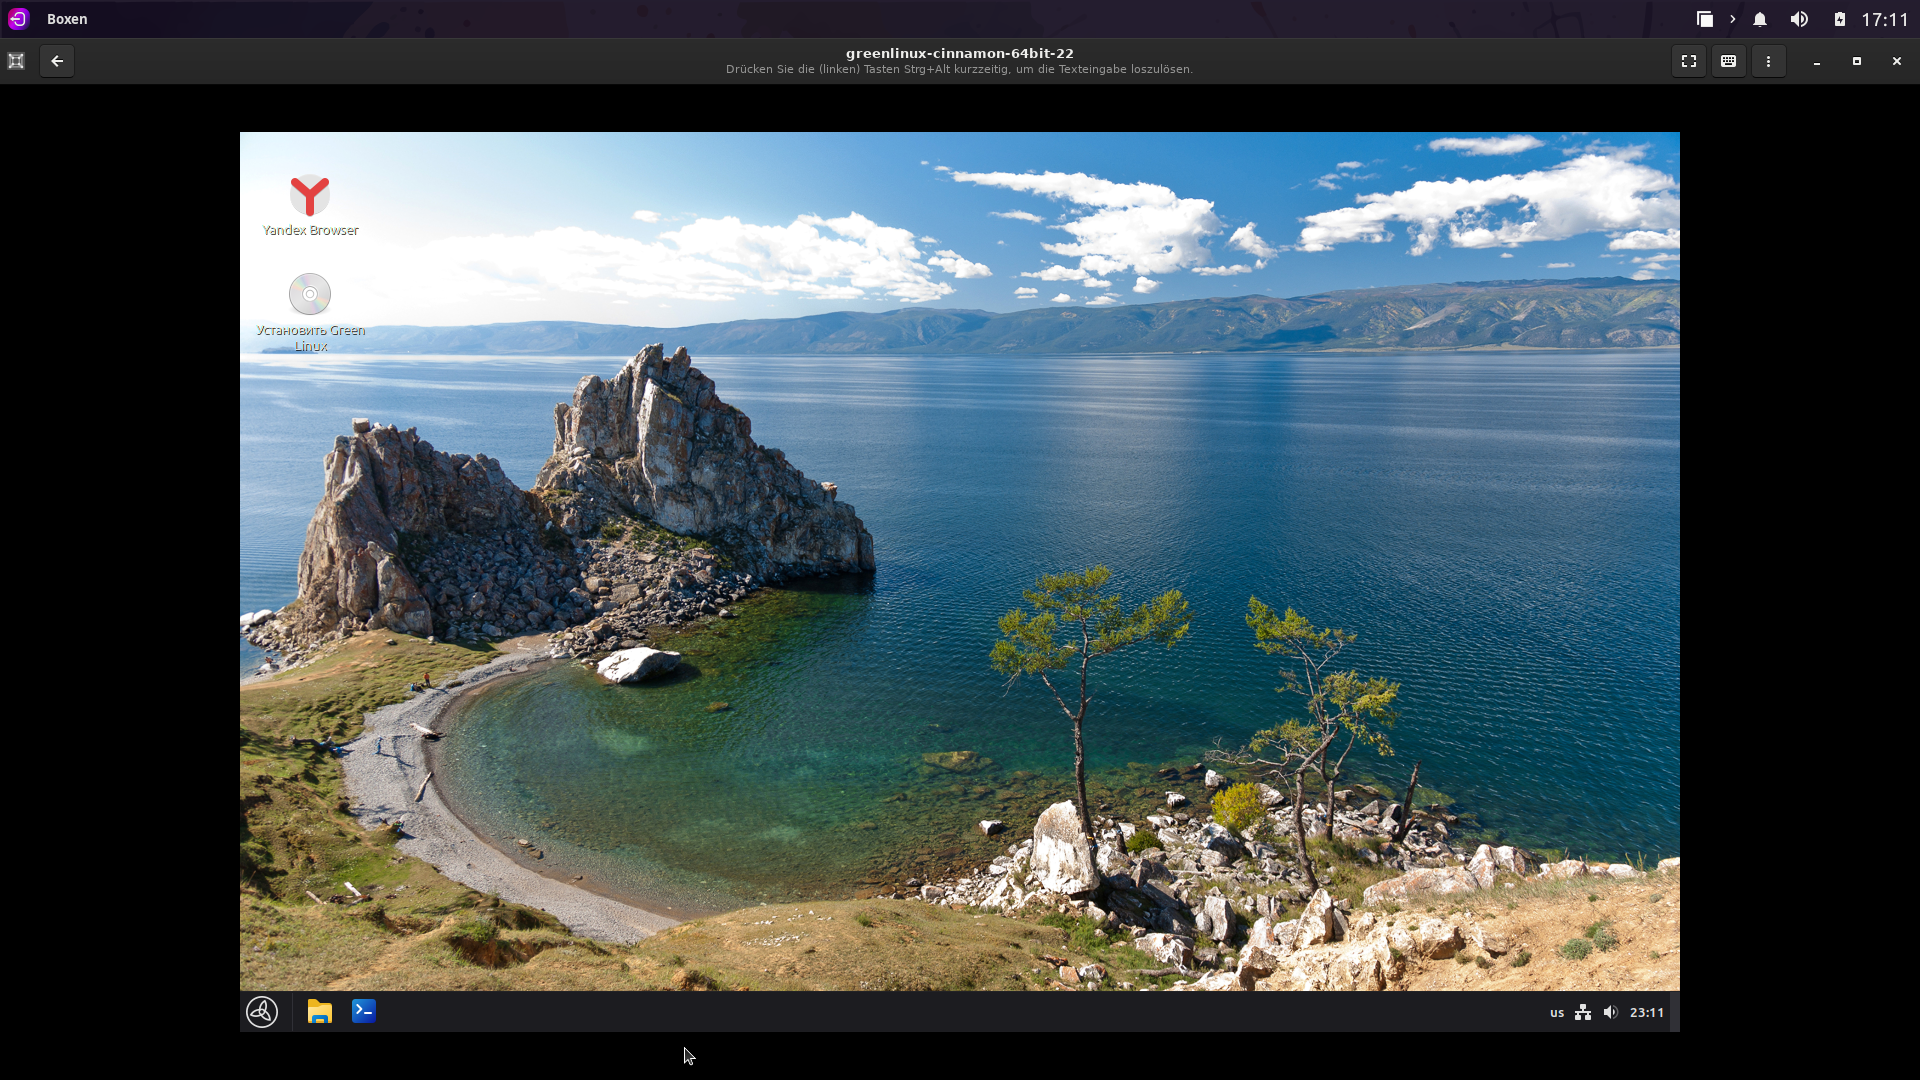Viewport: 1920px width, 1080px height.
Task: Select the Install Green Linux disc icon
Action: pos(310,295)
